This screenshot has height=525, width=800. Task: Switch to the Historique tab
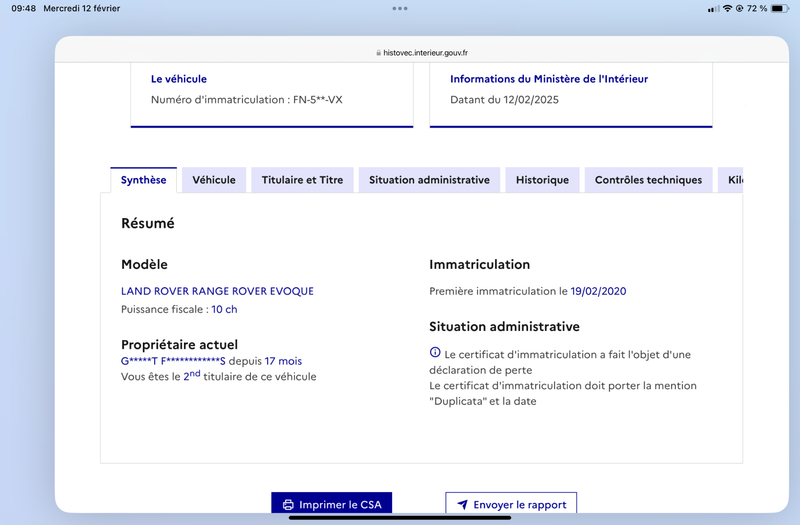tap(542, 180)
